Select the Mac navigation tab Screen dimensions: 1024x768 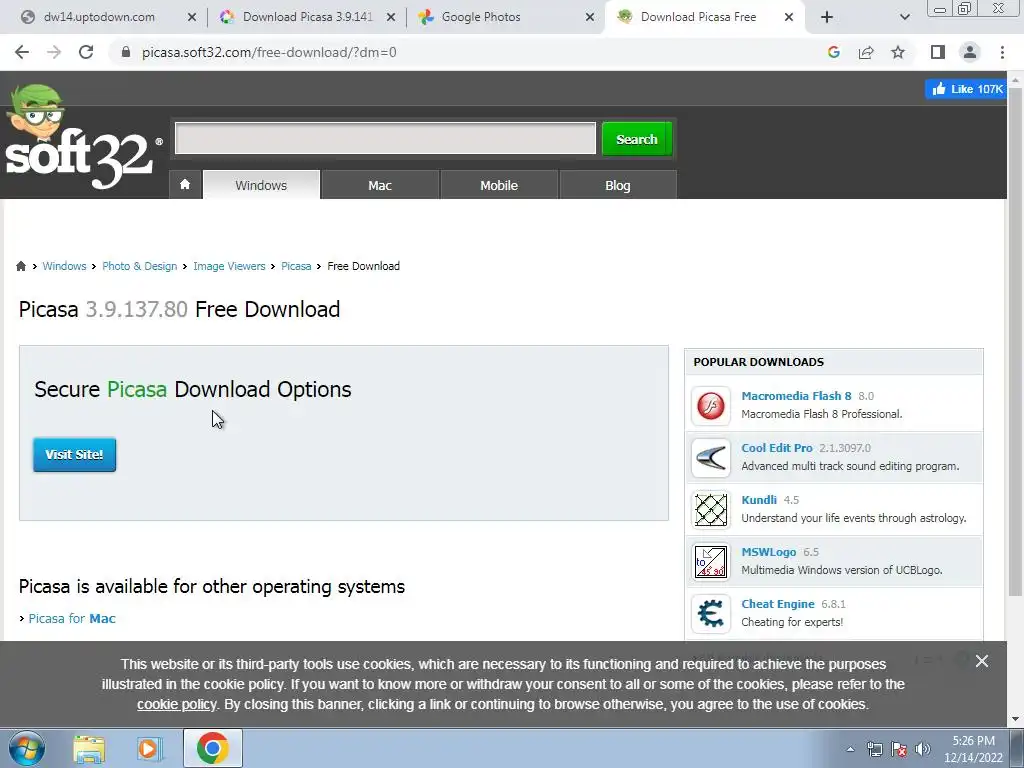tap(380, 185)
